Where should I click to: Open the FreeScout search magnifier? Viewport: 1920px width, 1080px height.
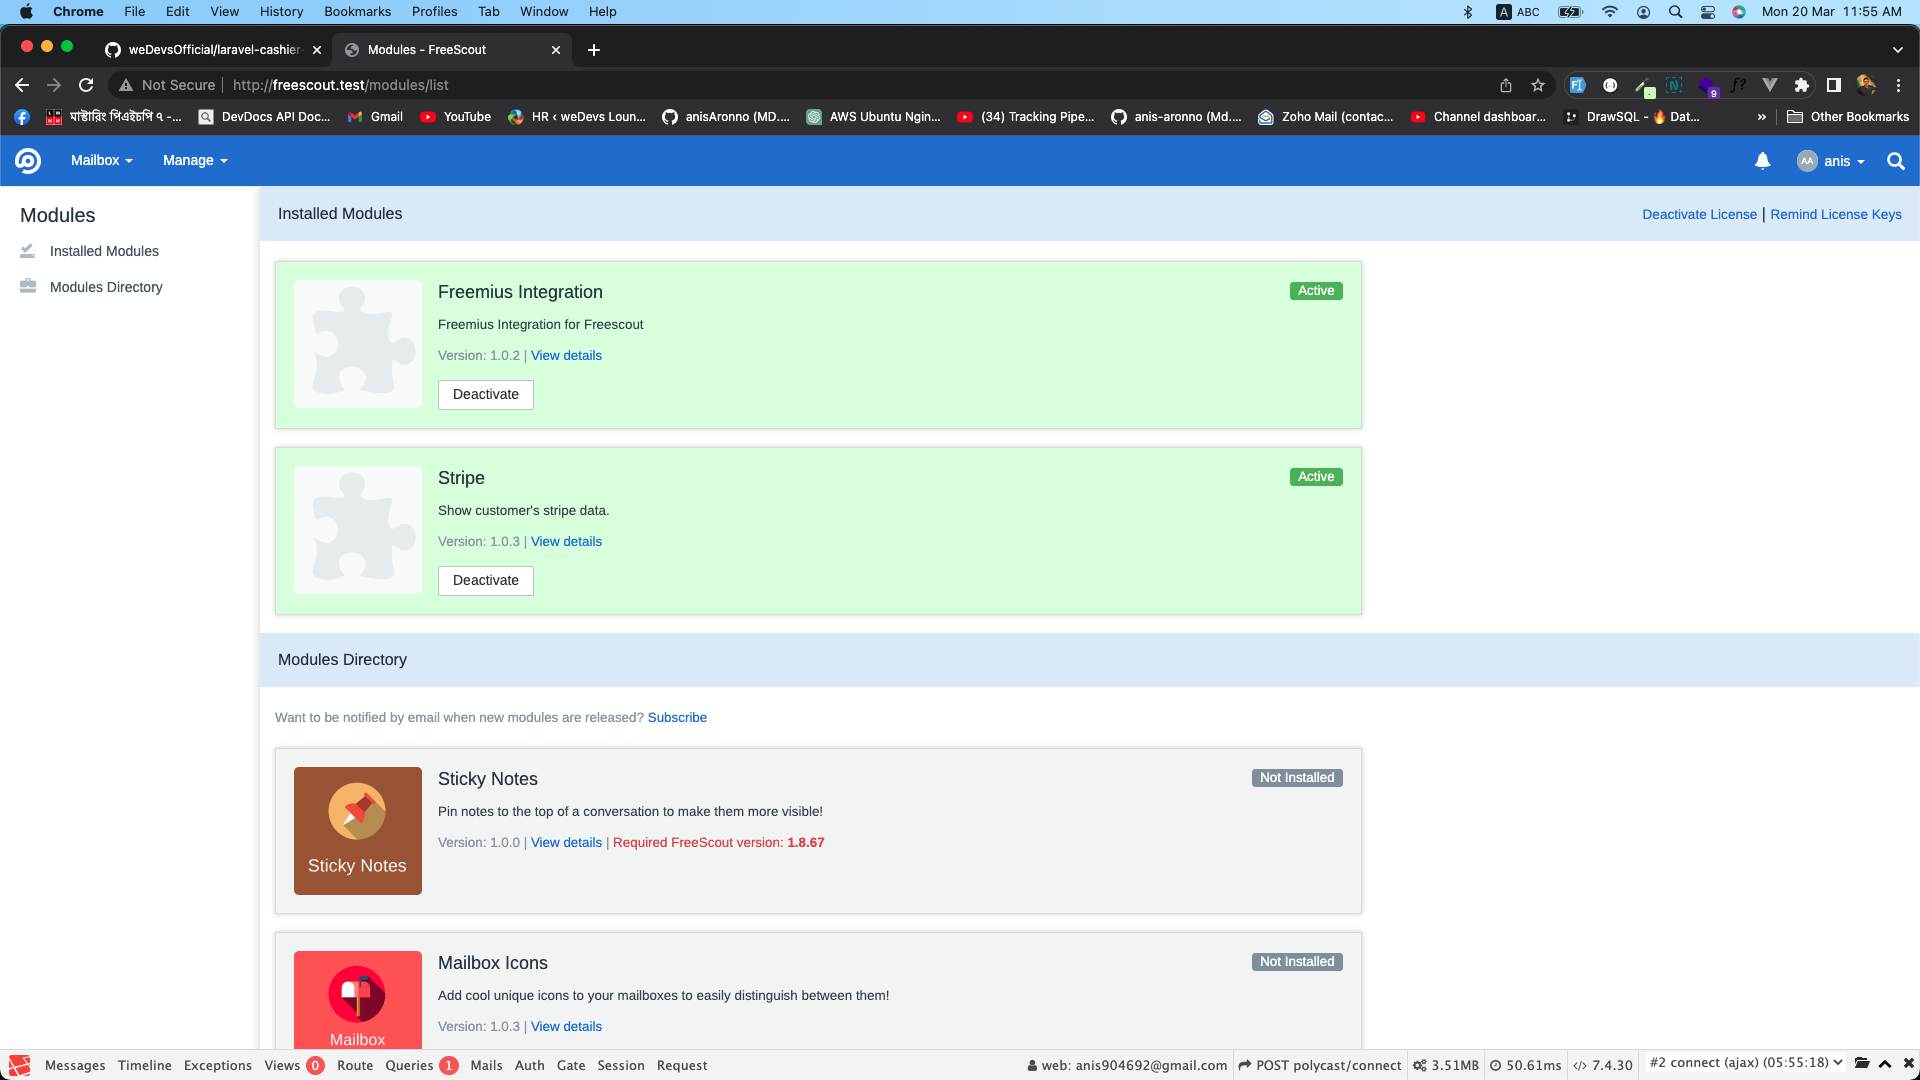[1895, 161]
